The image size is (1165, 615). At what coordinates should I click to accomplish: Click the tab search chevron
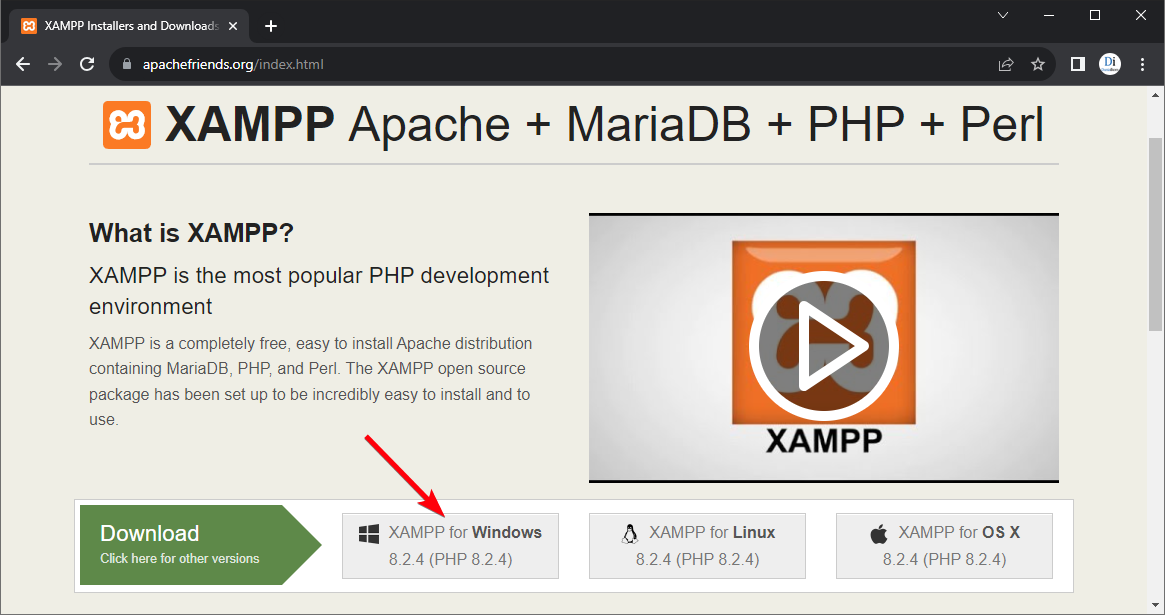(x=1002, y=15)
